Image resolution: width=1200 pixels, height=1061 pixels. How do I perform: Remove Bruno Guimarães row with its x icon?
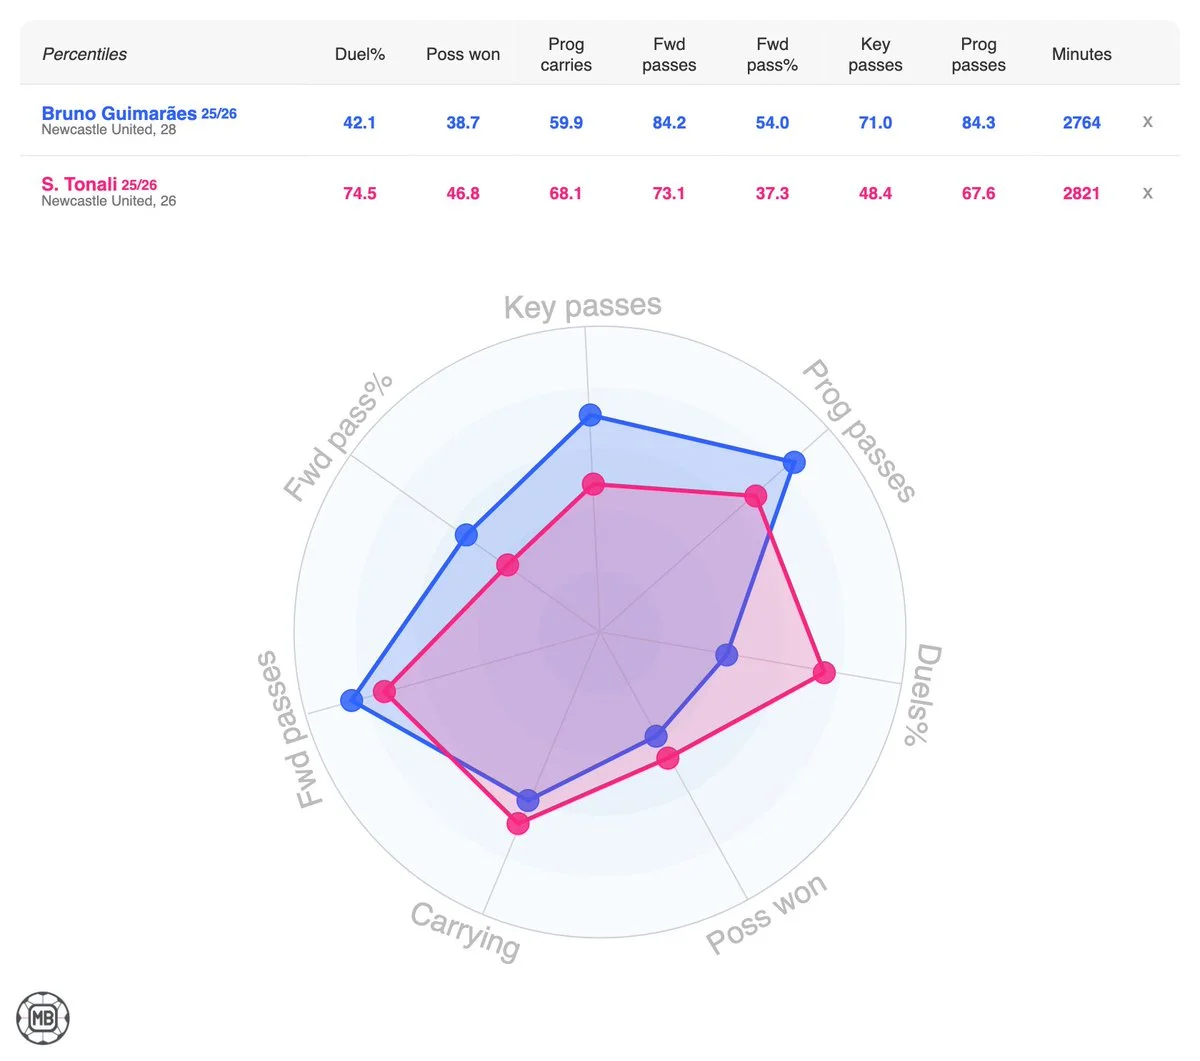point(1147,122)
